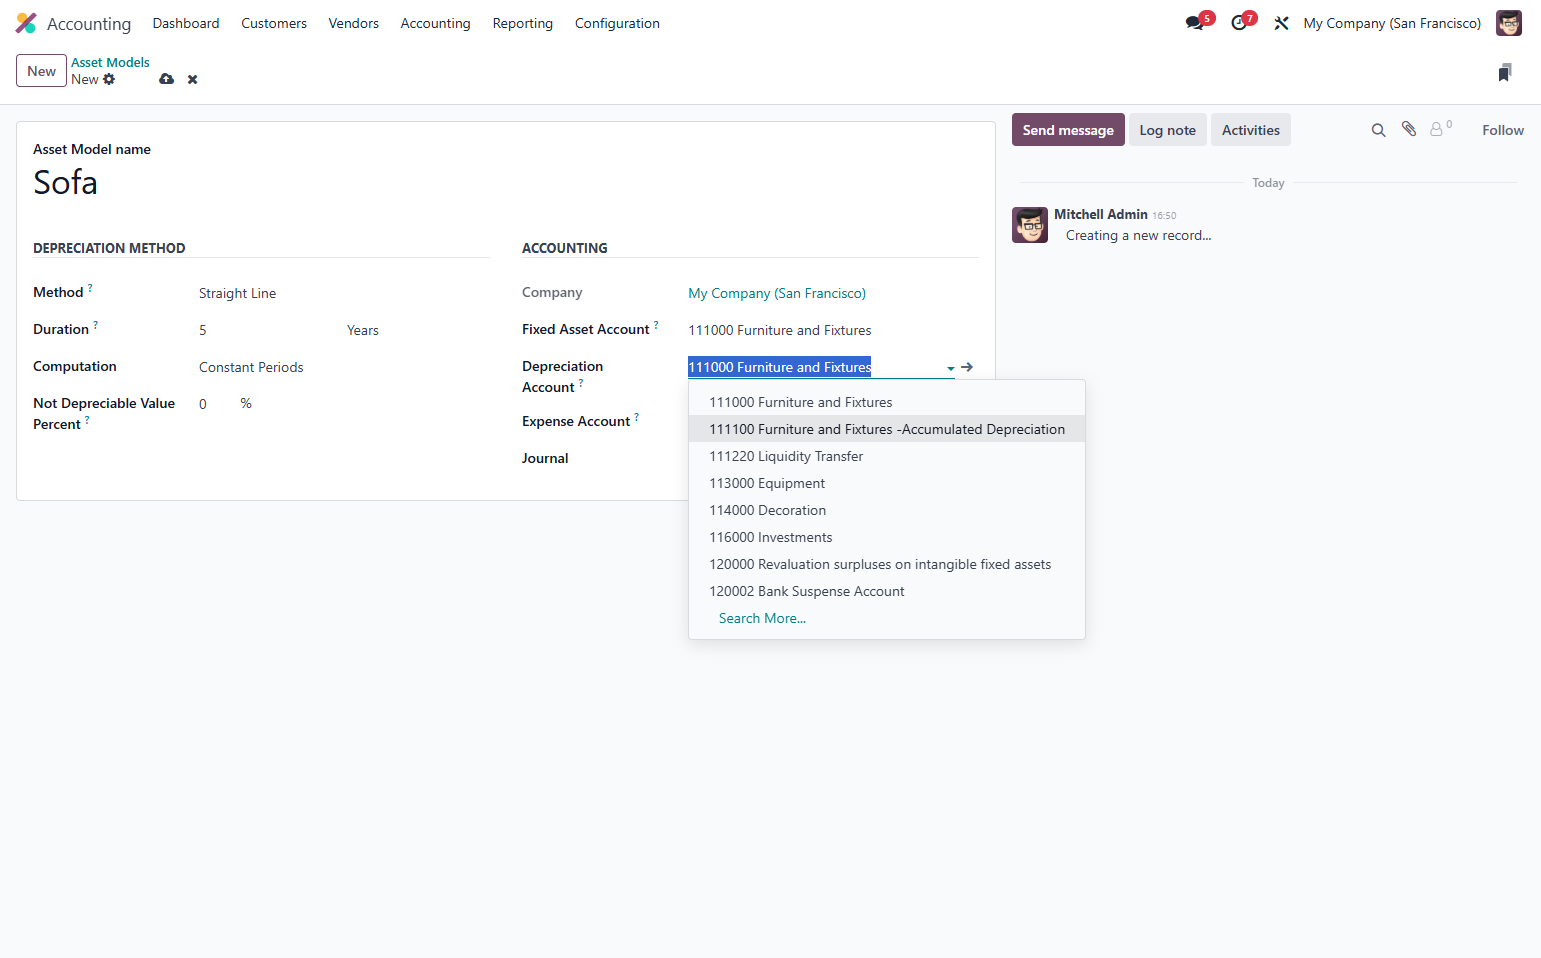Open the Depreciation Account external link arrow

pyautogui.click(x=967, y=367)
